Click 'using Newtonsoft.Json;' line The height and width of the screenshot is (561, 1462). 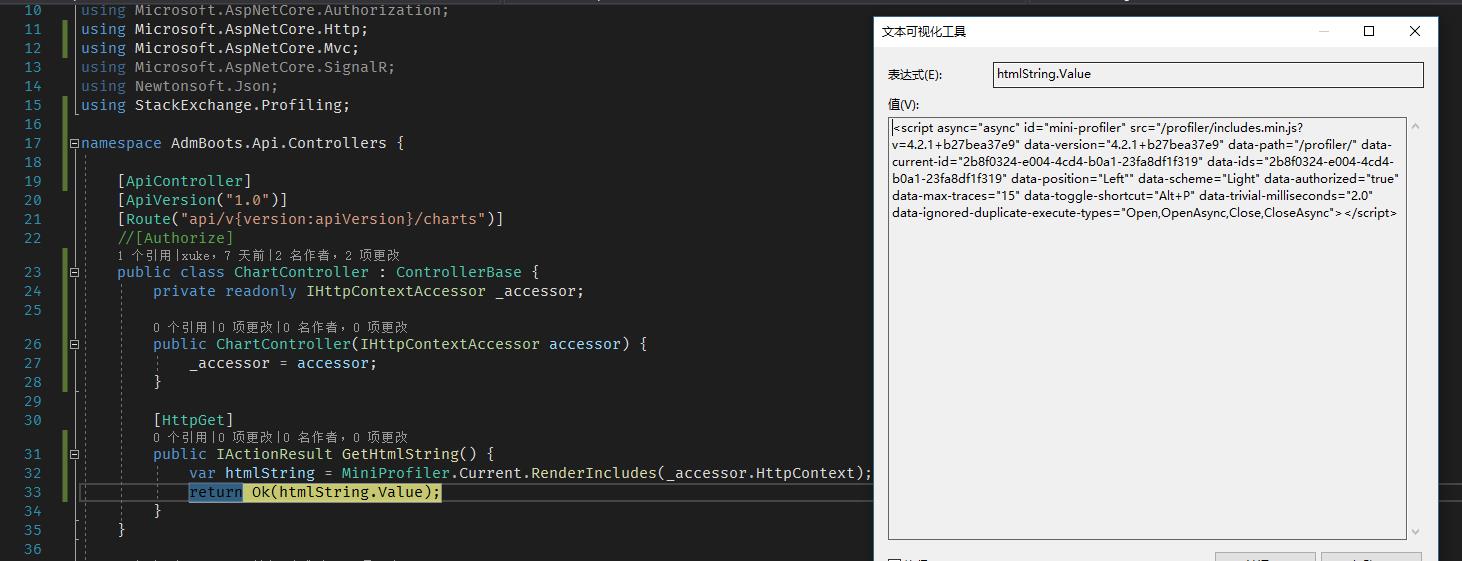click(180, 86)
